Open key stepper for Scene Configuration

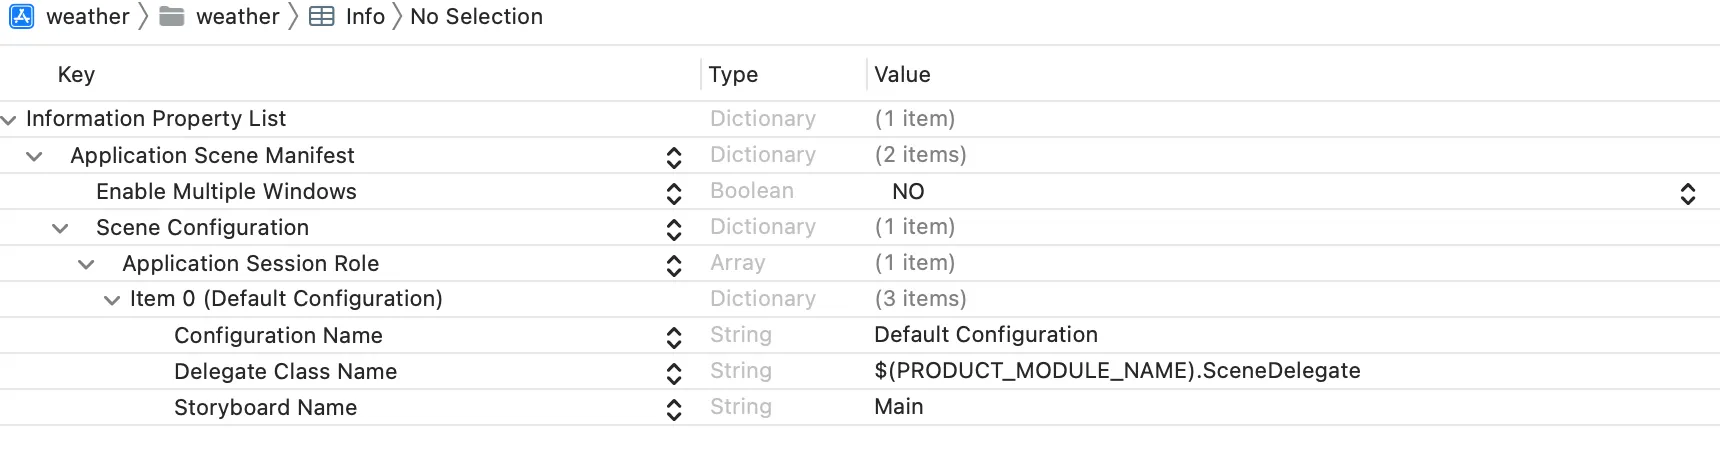pyautogui.click(x=674, y=229)
